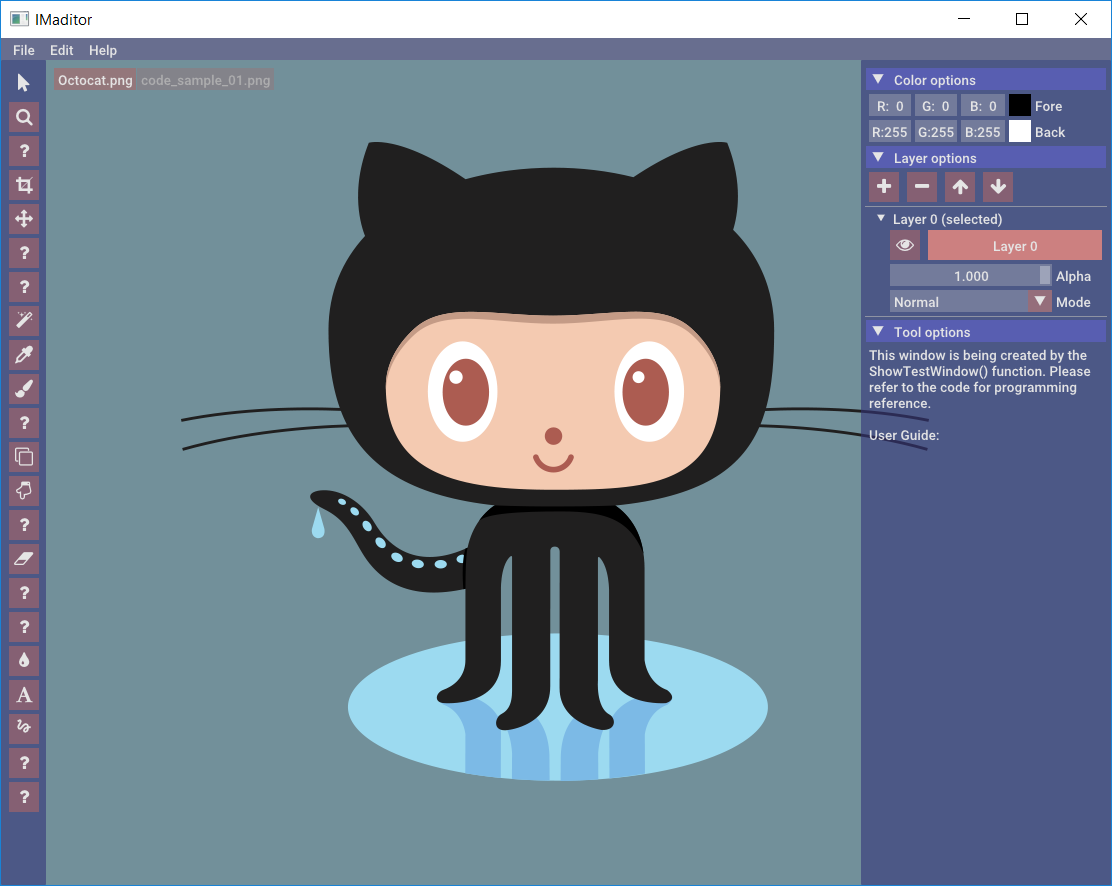Image resolution: width=1112 pixels, height=886 pixels.
Task: Click the "Mode" label
Action: pos(1073,301)
